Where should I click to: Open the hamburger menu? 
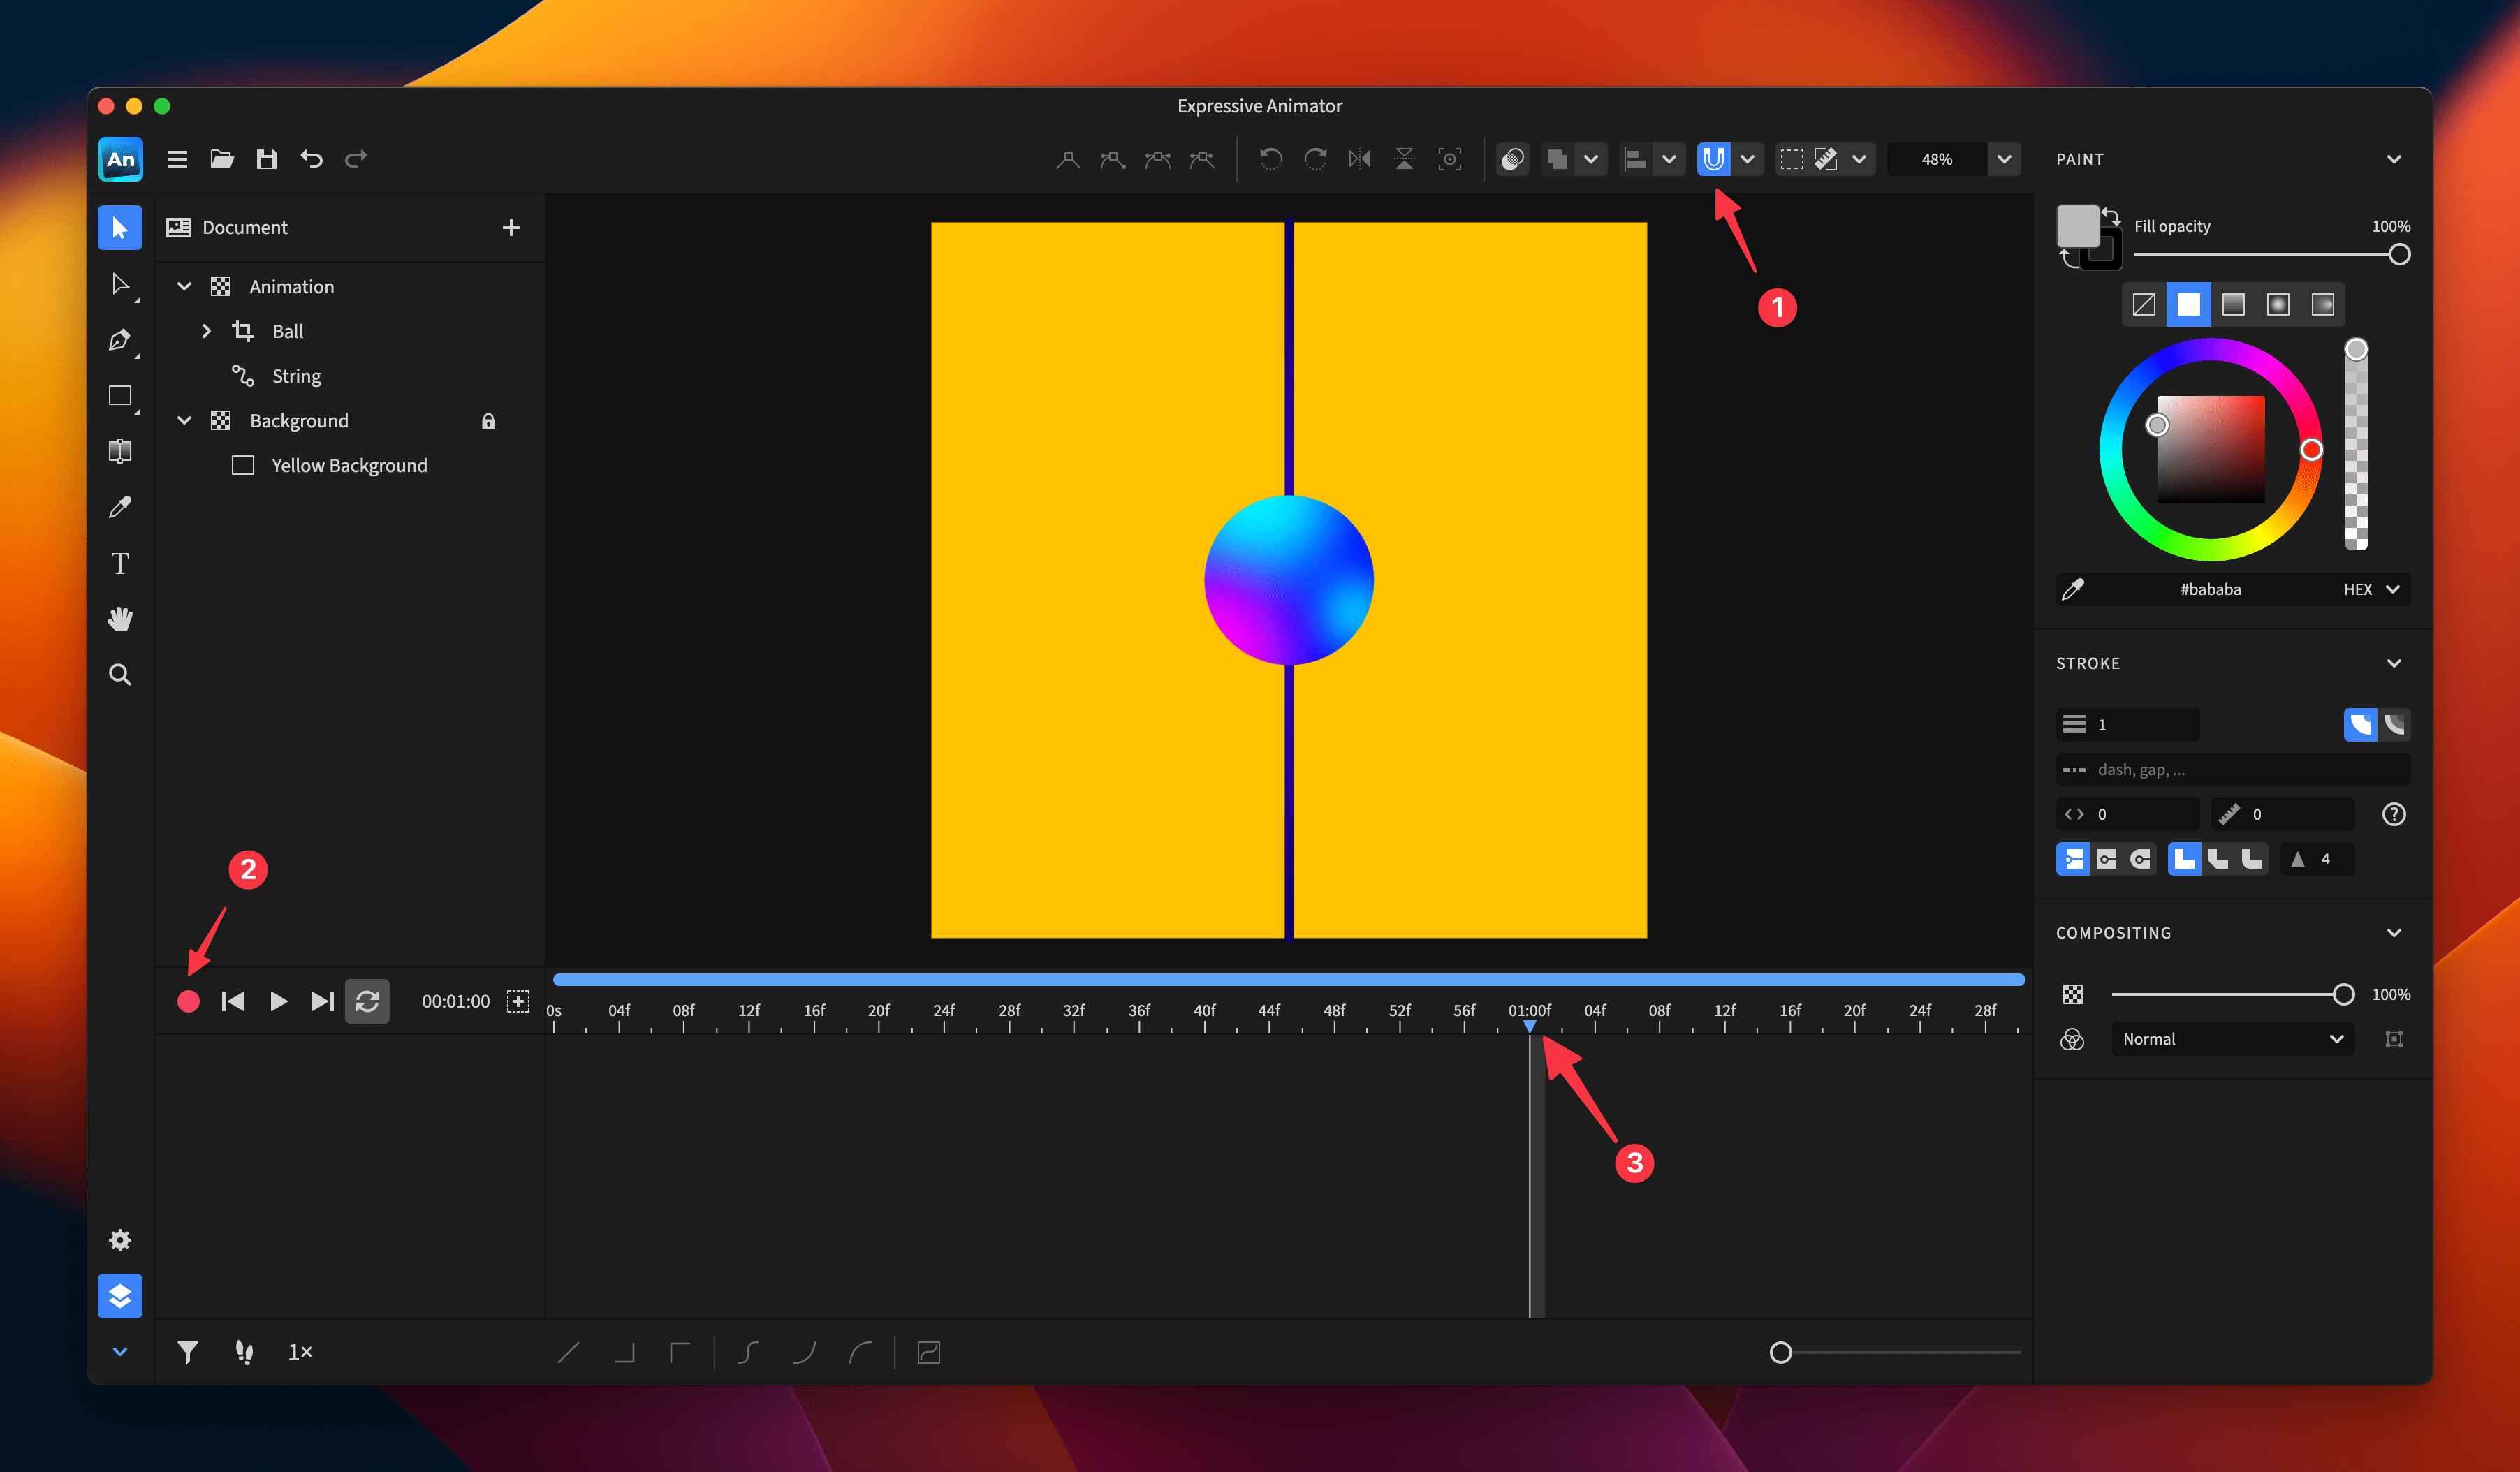(177, 158)
